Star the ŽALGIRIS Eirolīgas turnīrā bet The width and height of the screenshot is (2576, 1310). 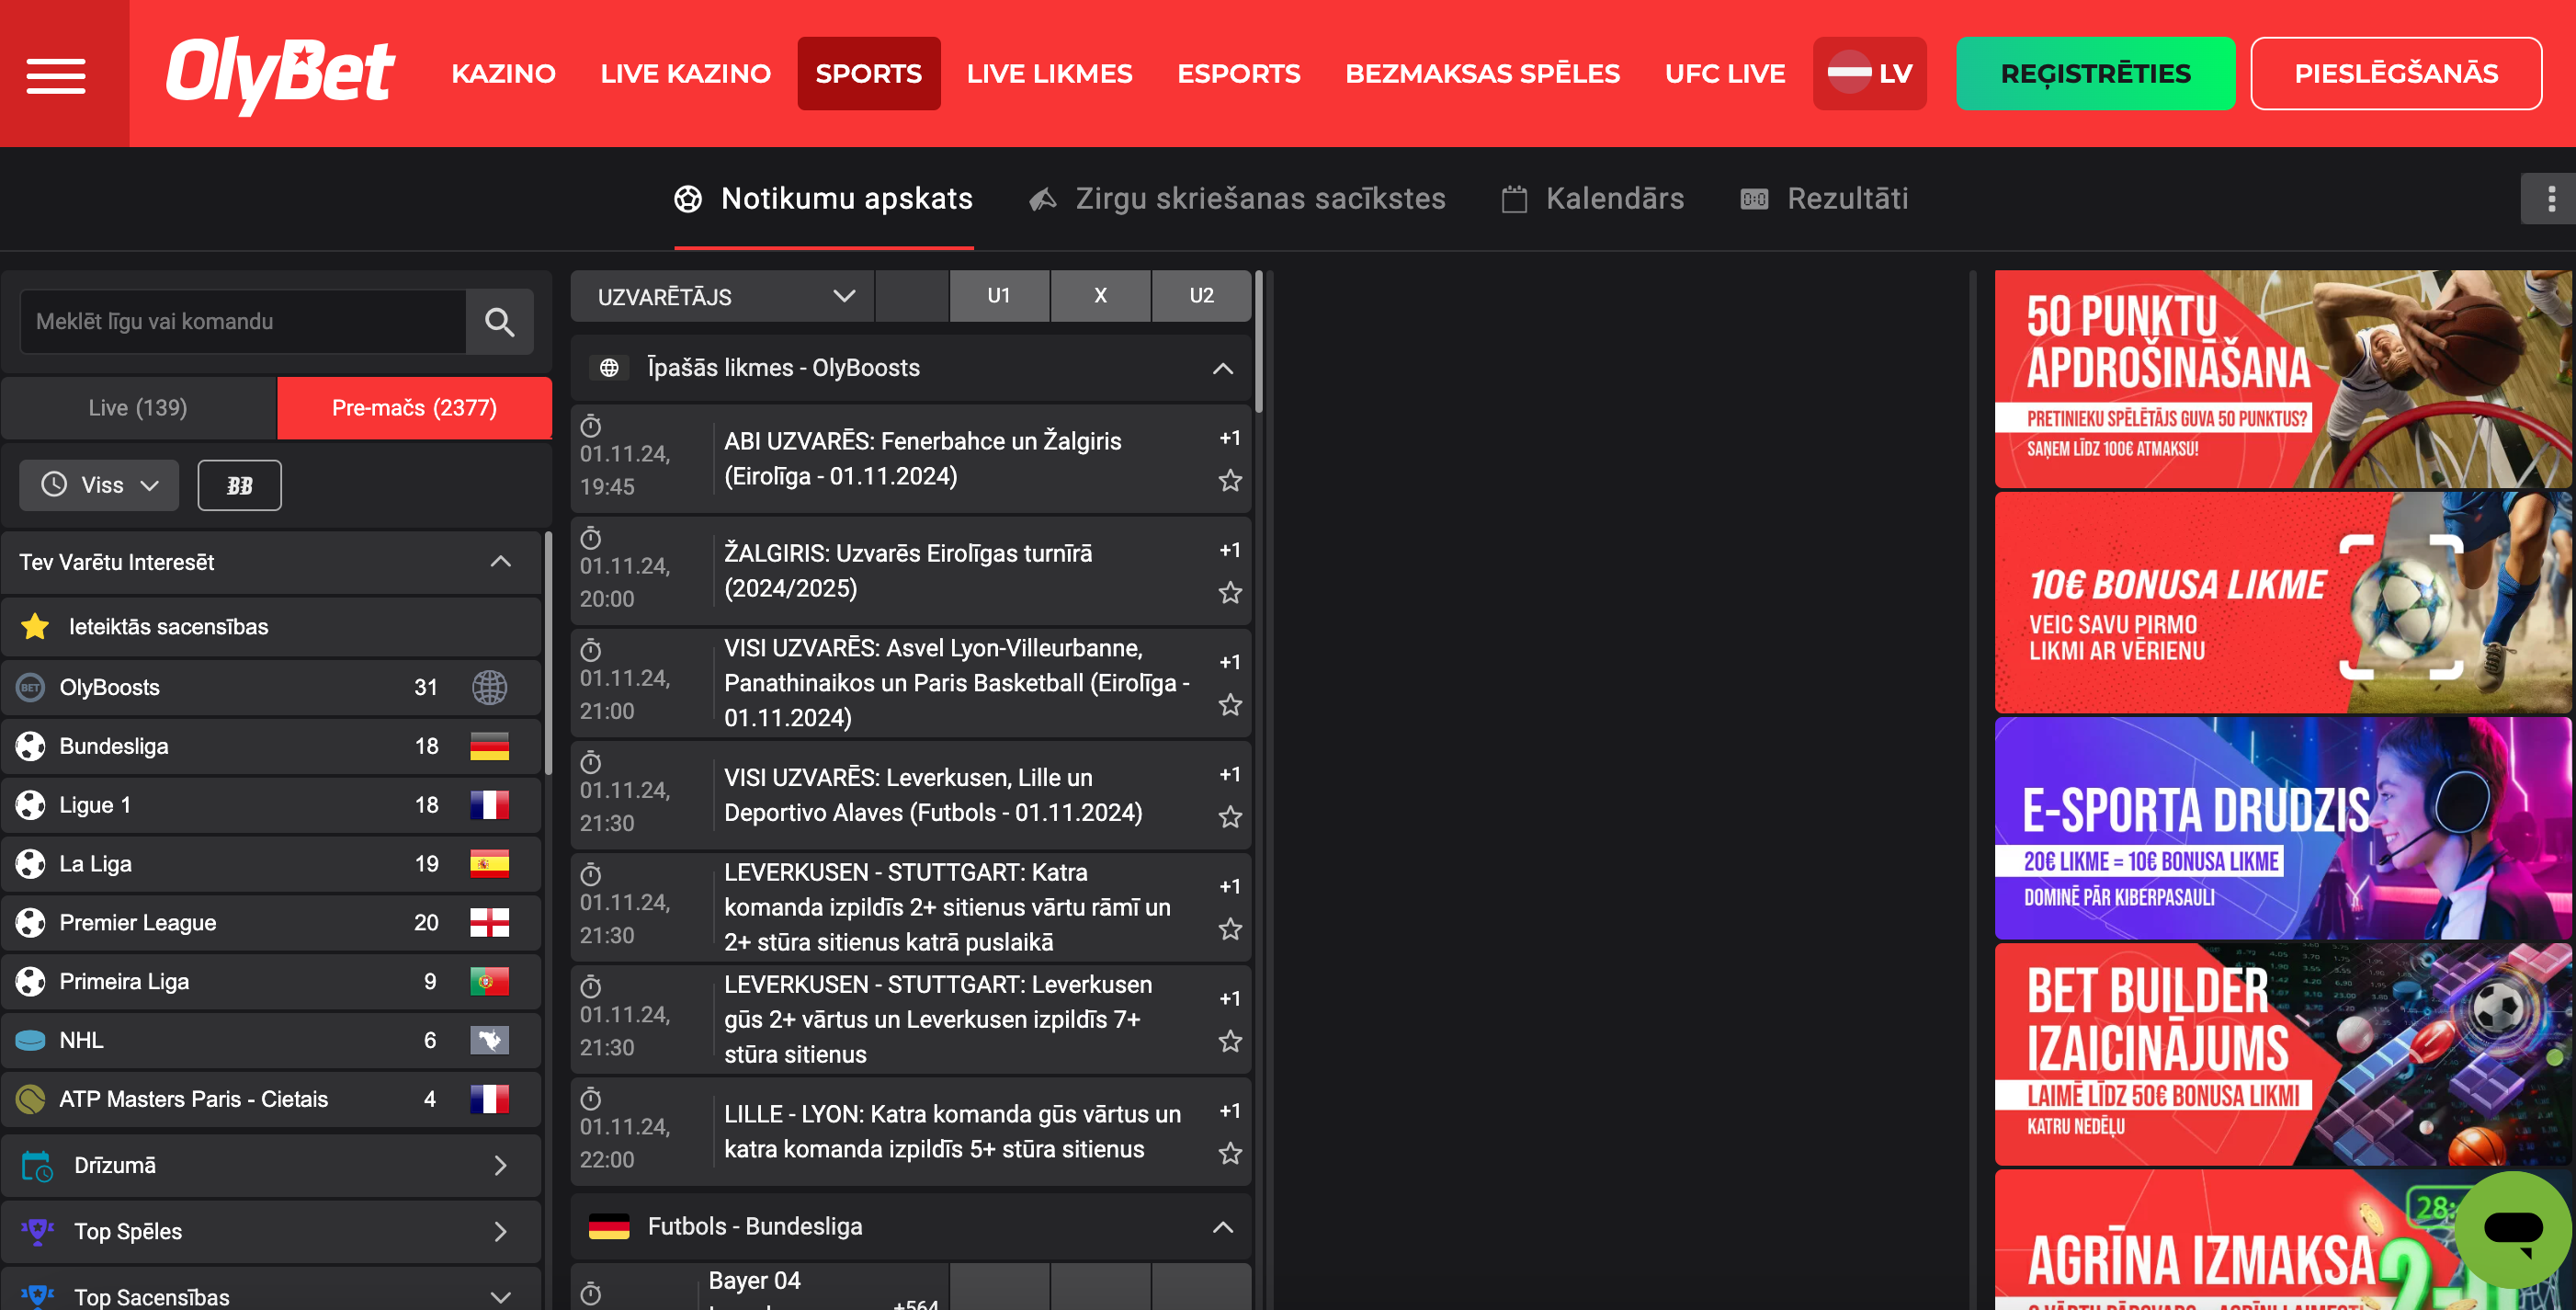coord(1230,593)
